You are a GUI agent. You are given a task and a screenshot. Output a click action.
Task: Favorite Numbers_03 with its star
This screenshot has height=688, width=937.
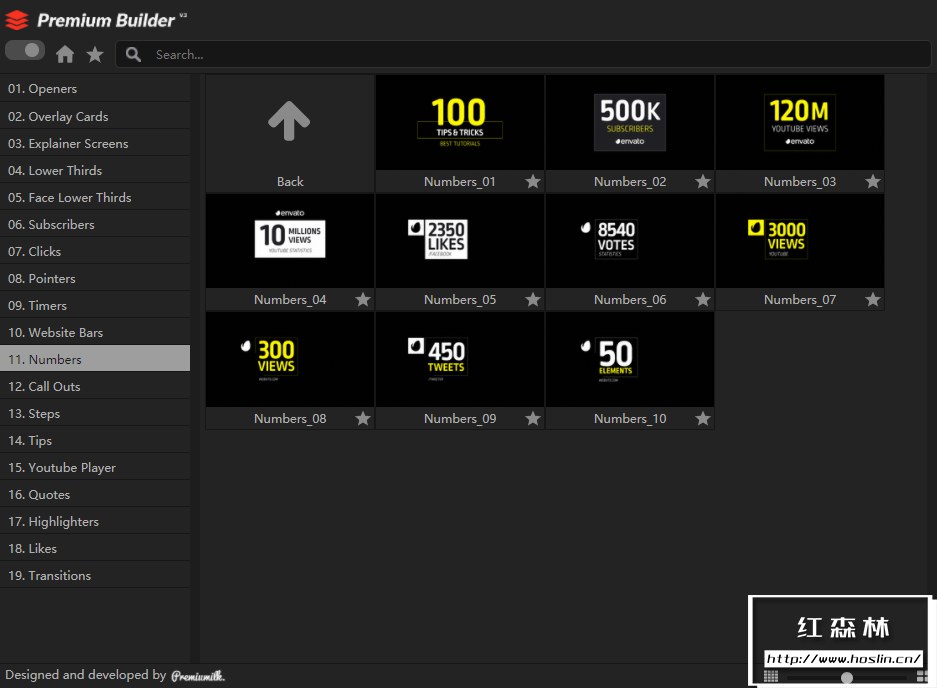[x=872, y=182]
